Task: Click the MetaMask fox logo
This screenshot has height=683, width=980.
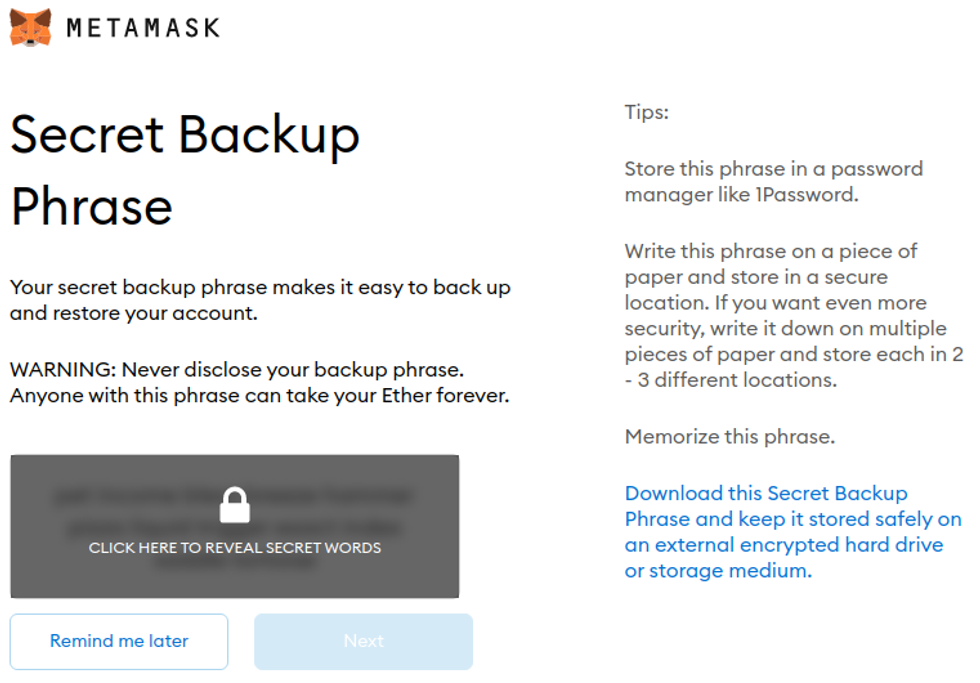Action: point(31,27)
